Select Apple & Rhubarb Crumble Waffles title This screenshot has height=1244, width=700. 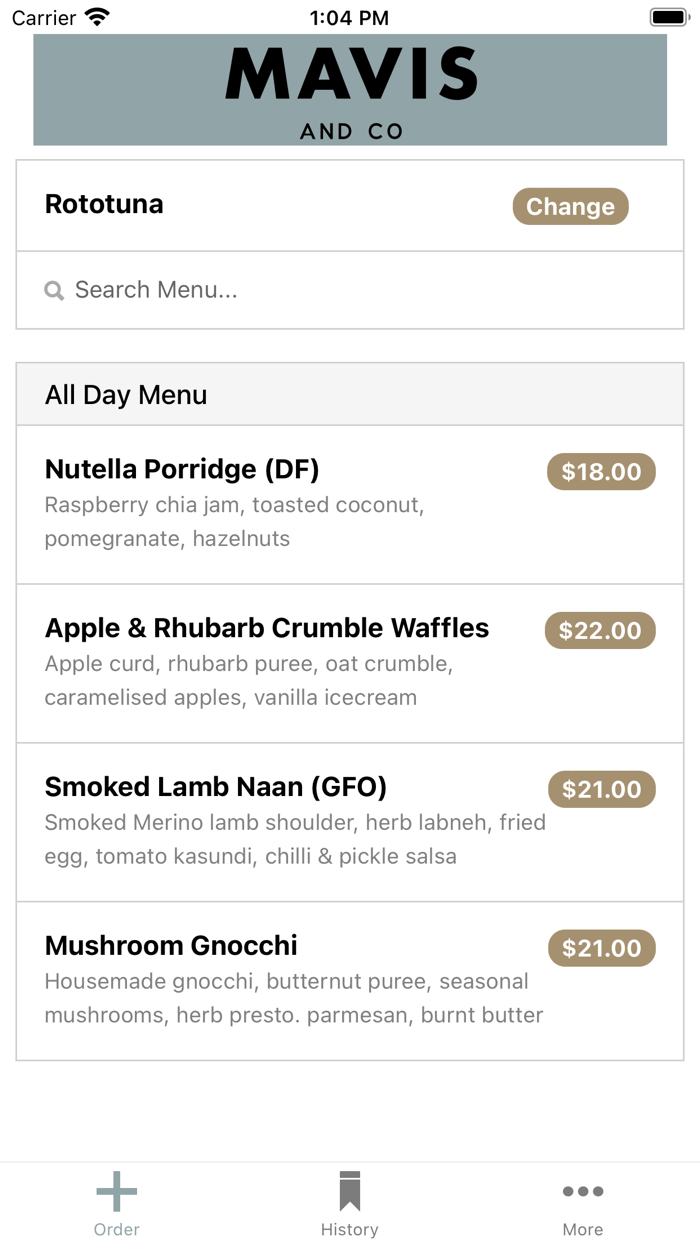click(x=267, y=628)
